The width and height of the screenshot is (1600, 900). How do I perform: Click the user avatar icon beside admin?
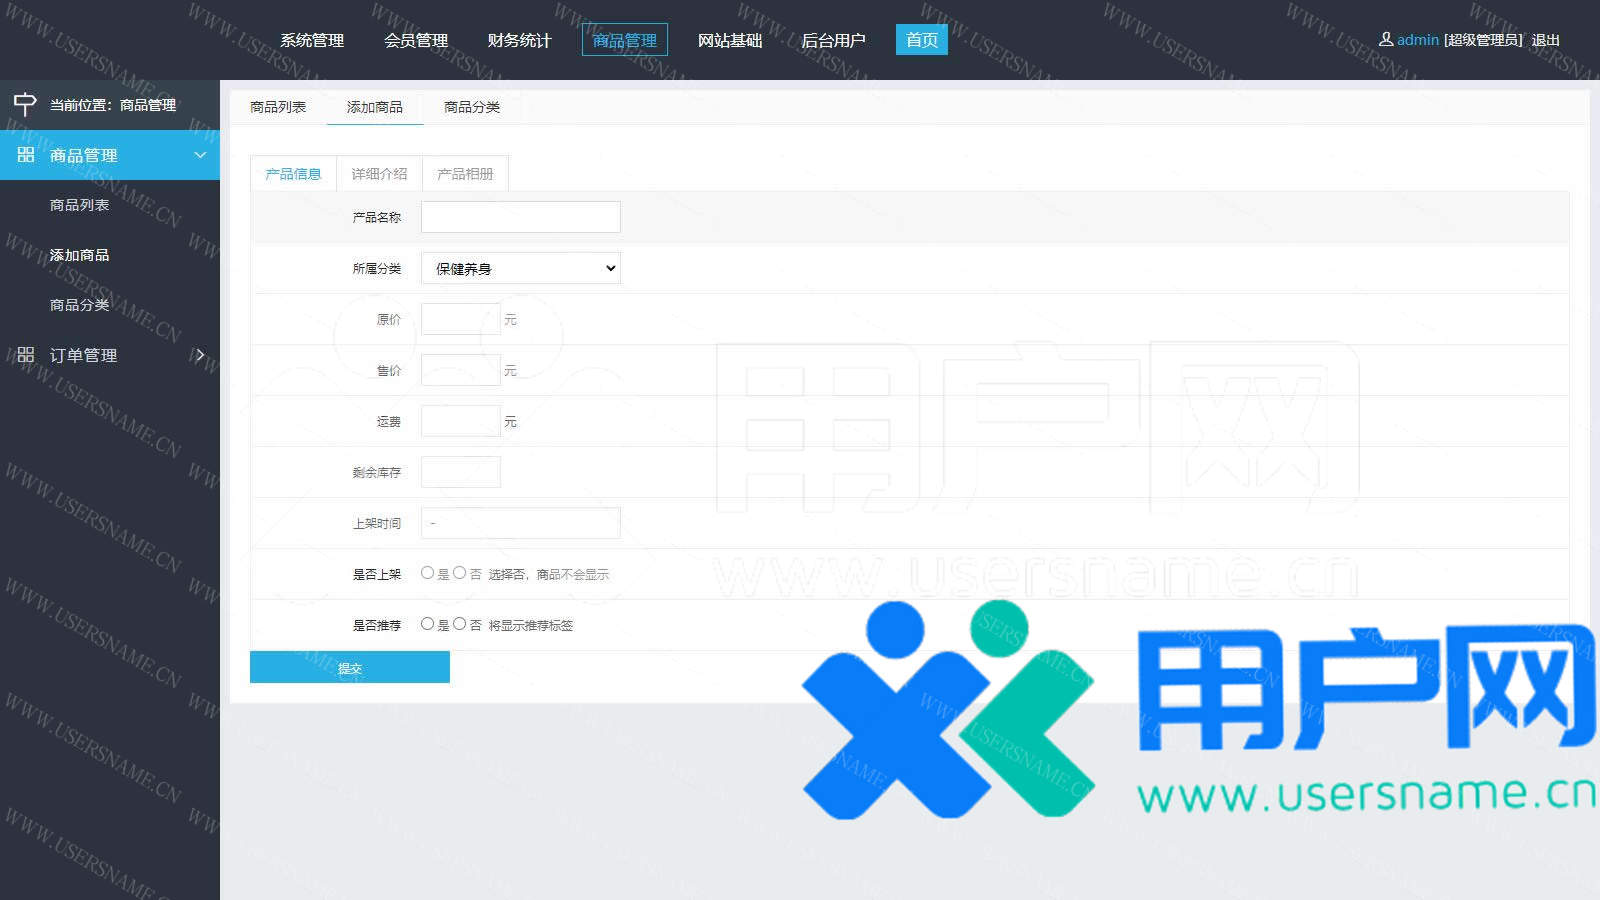(x=1386, y=40)
